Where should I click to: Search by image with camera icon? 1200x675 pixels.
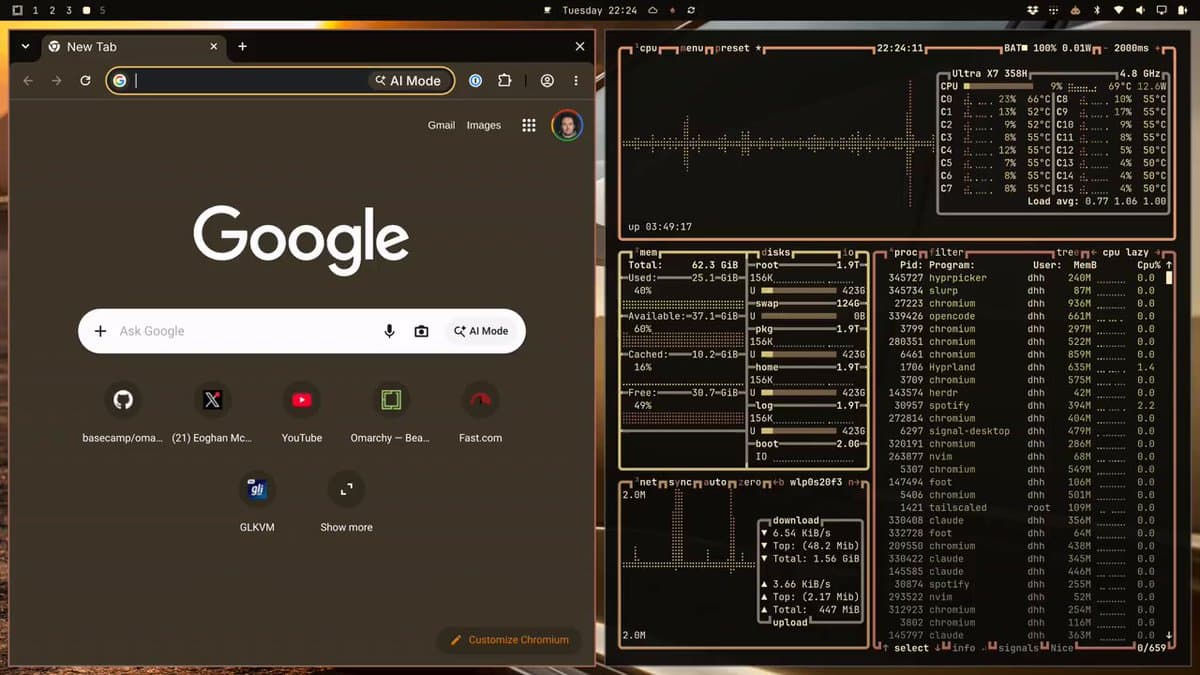pos(421,331)
